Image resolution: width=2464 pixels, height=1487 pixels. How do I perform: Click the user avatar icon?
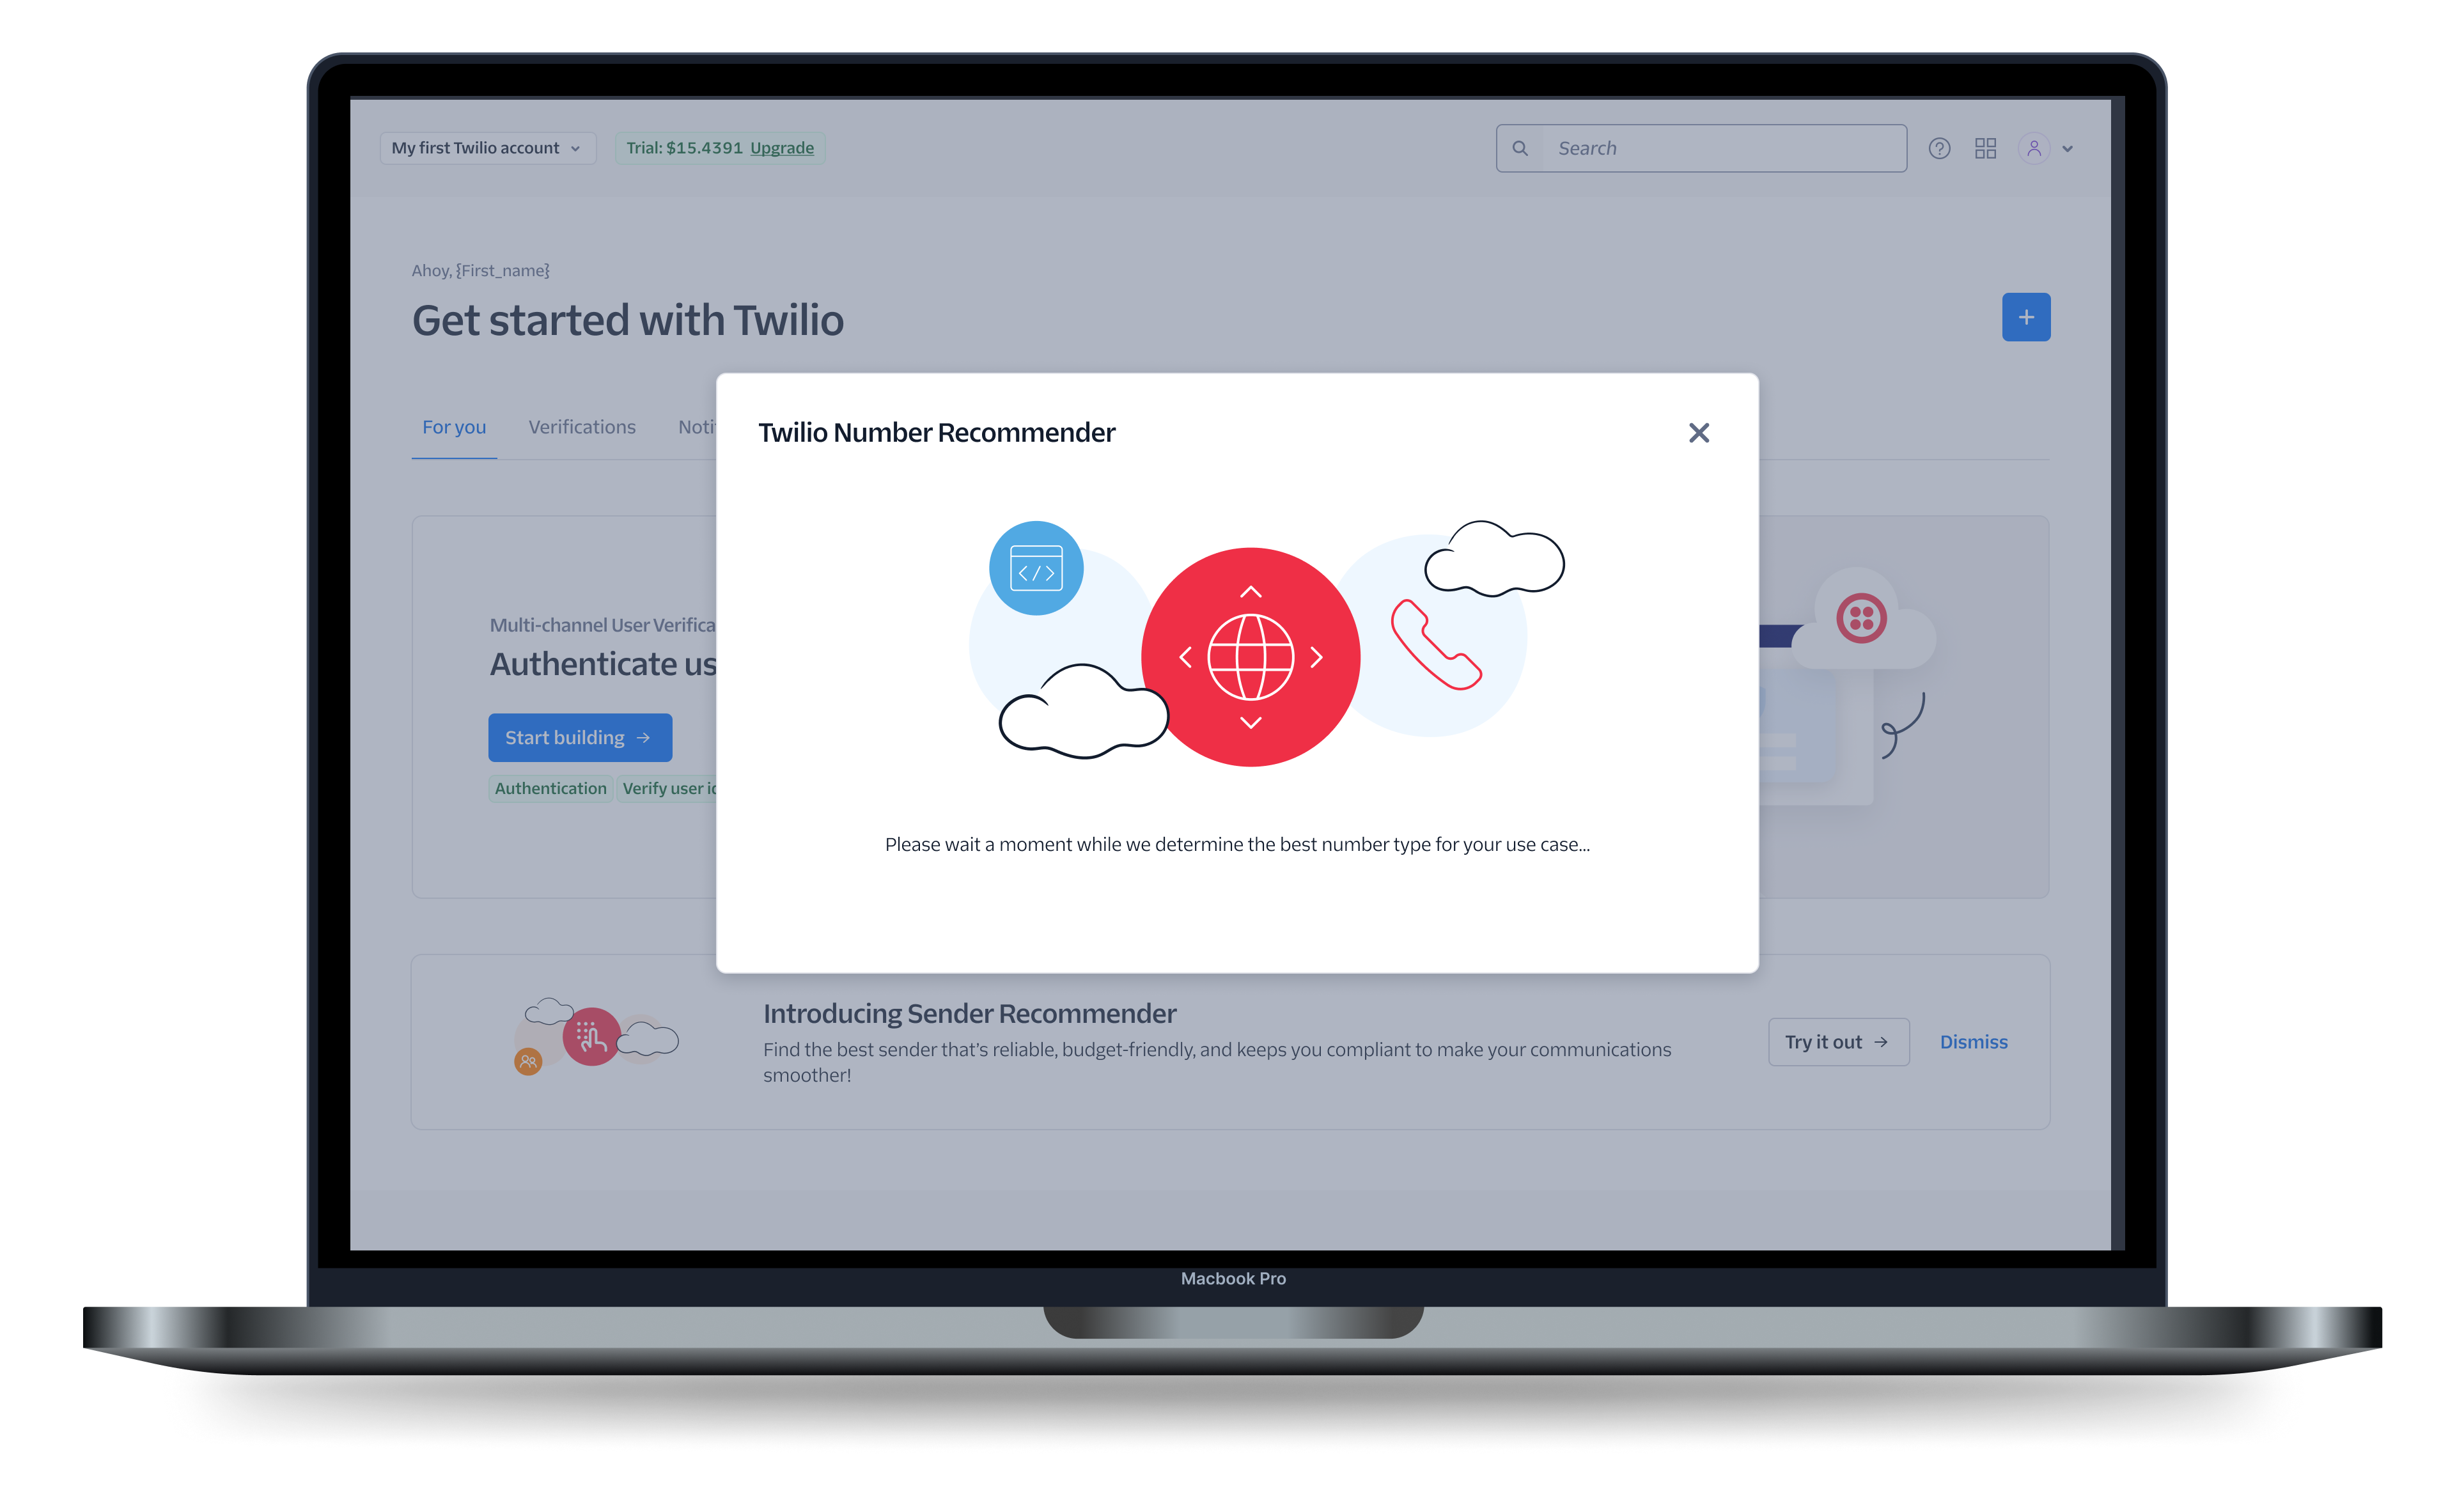pyautogui.click(x=2034, y=148)
